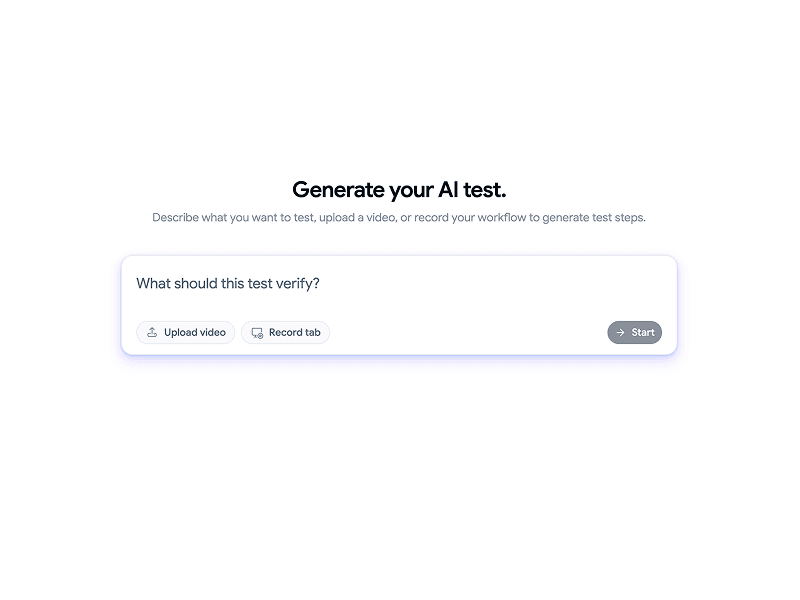This screenshot has height=600, width=800.
Task: Click the rounded prompt card container
Action: [400, 305]
